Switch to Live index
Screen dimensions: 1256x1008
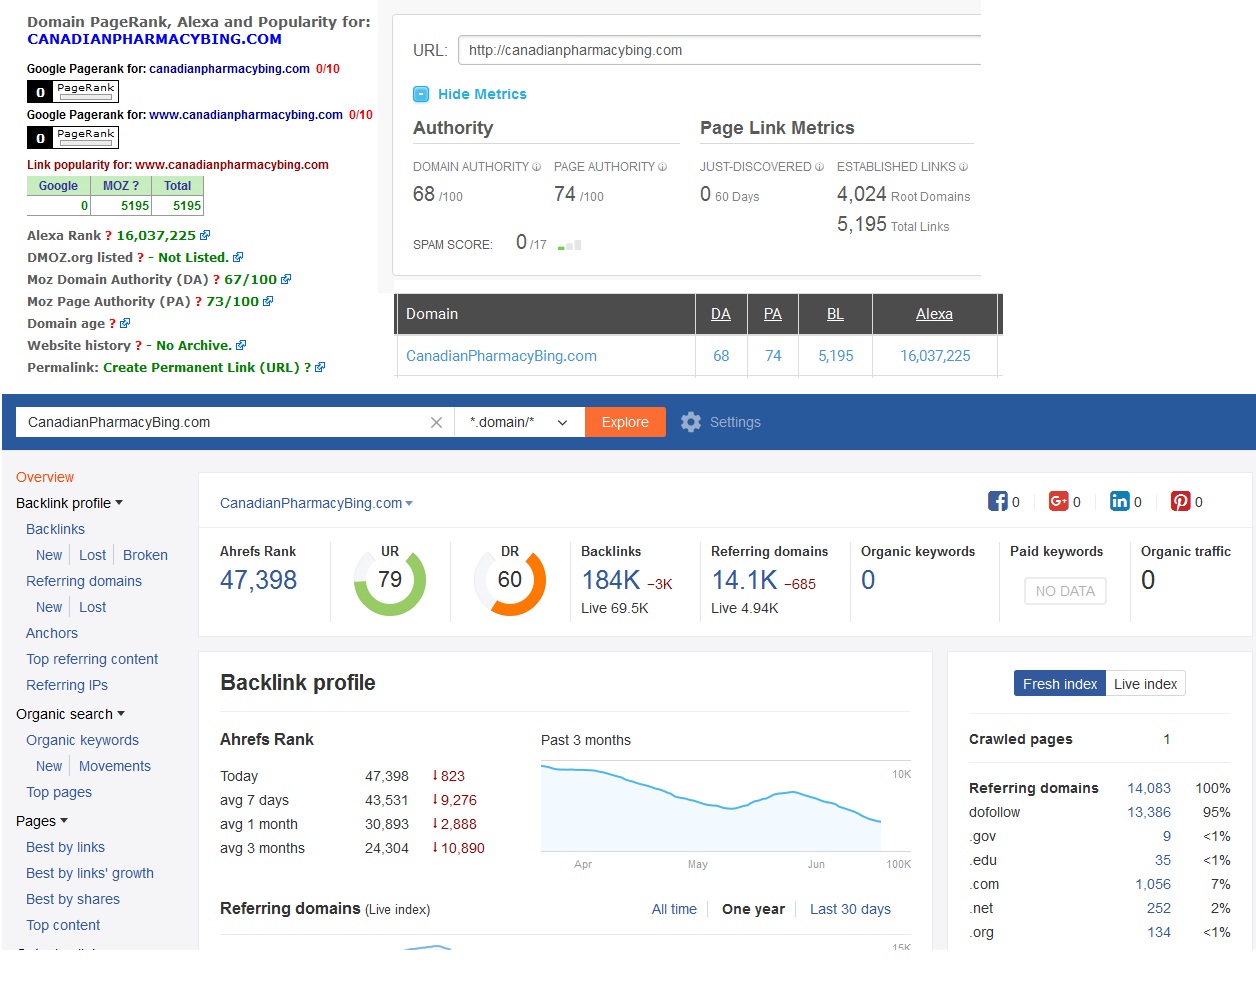[1145, 684]
